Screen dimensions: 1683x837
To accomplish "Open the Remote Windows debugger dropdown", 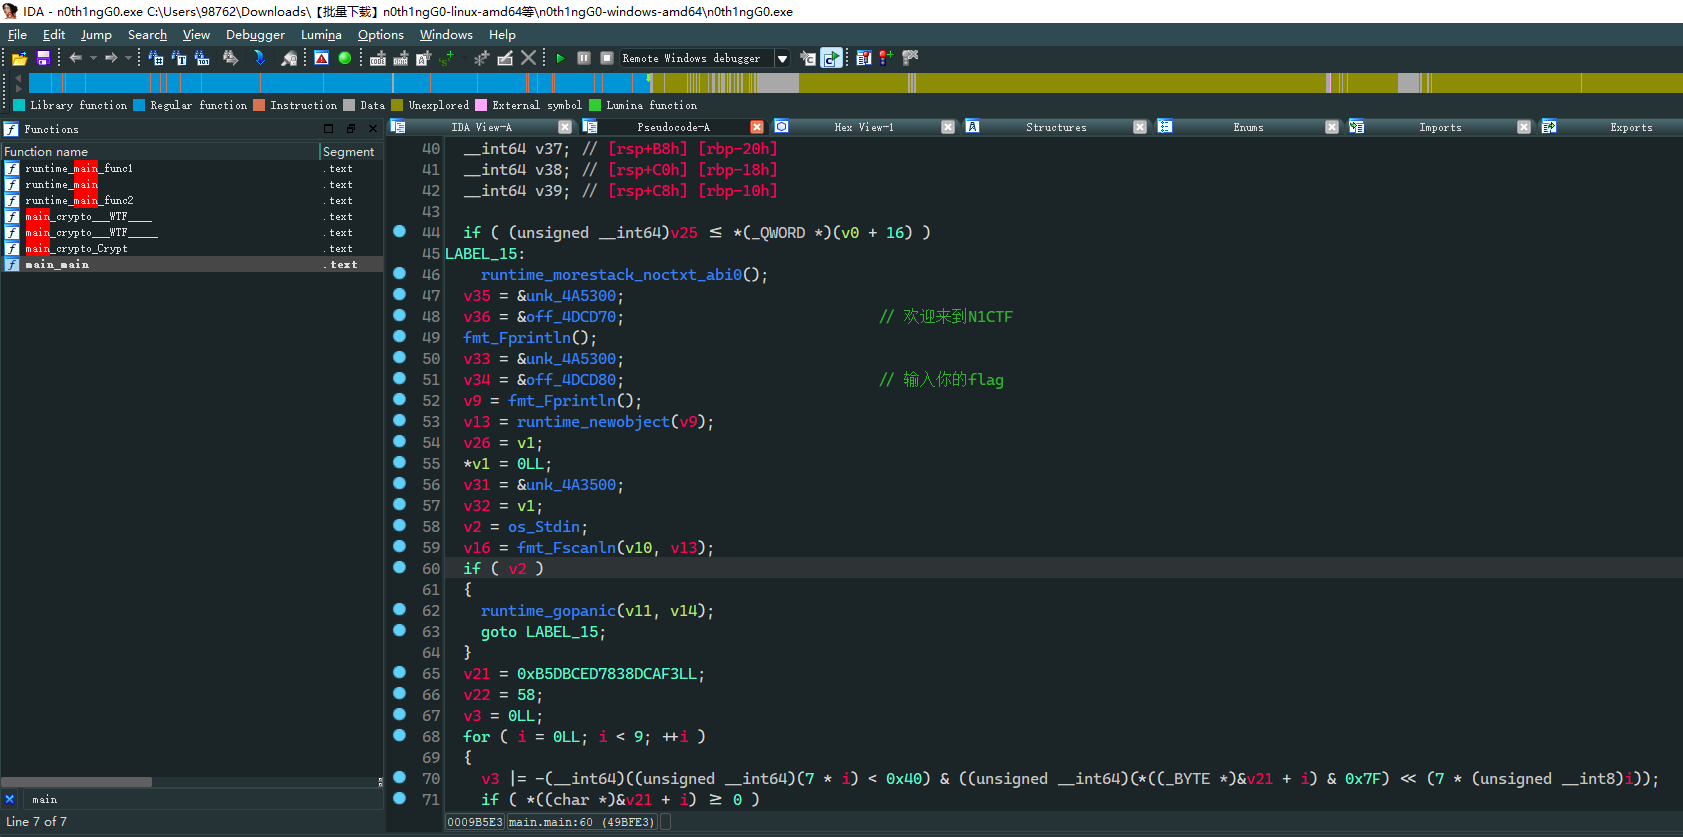I will coord(782,58).
